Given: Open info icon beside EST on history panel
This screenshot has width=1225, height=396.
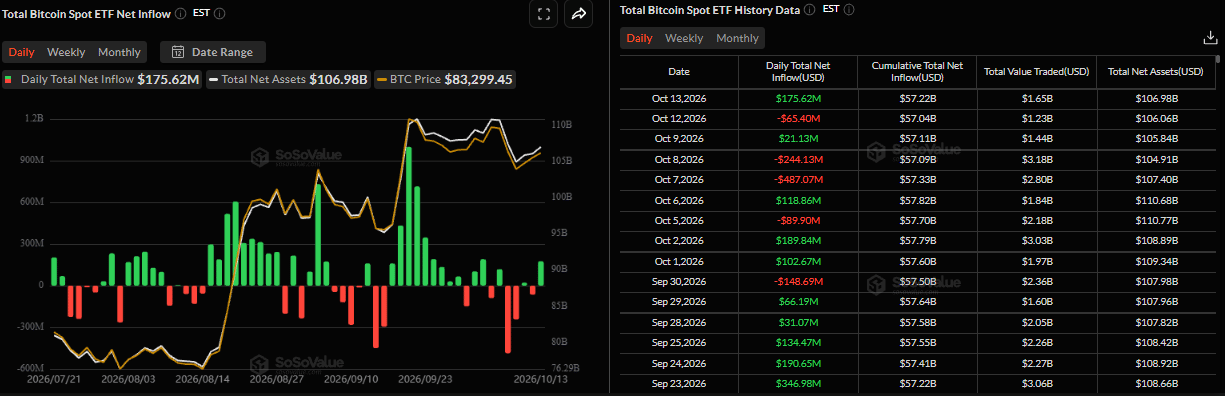Looking at the screenshot, I should [850, 9].
